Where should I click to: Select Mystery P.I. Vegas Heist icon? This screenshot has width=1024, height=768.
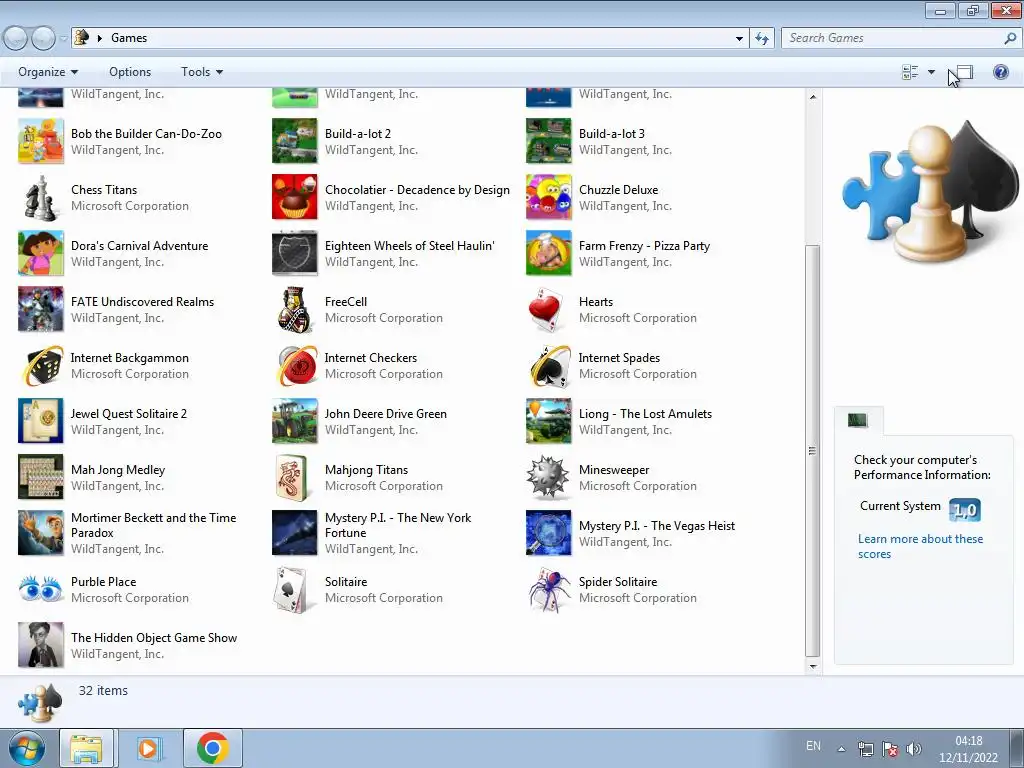pos(549,534)
